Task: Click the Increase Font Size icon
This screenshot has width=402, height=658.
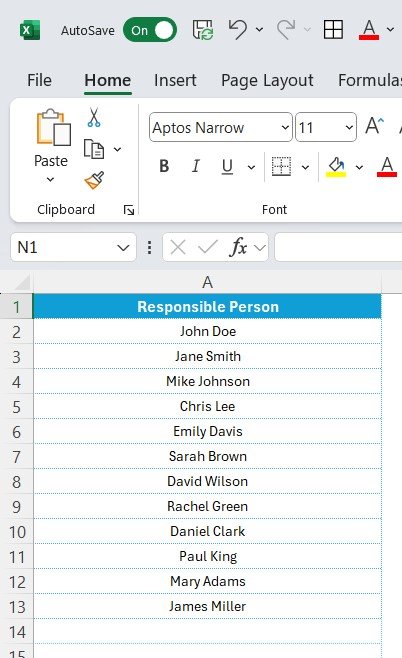Action: click(x=374, y=126)
